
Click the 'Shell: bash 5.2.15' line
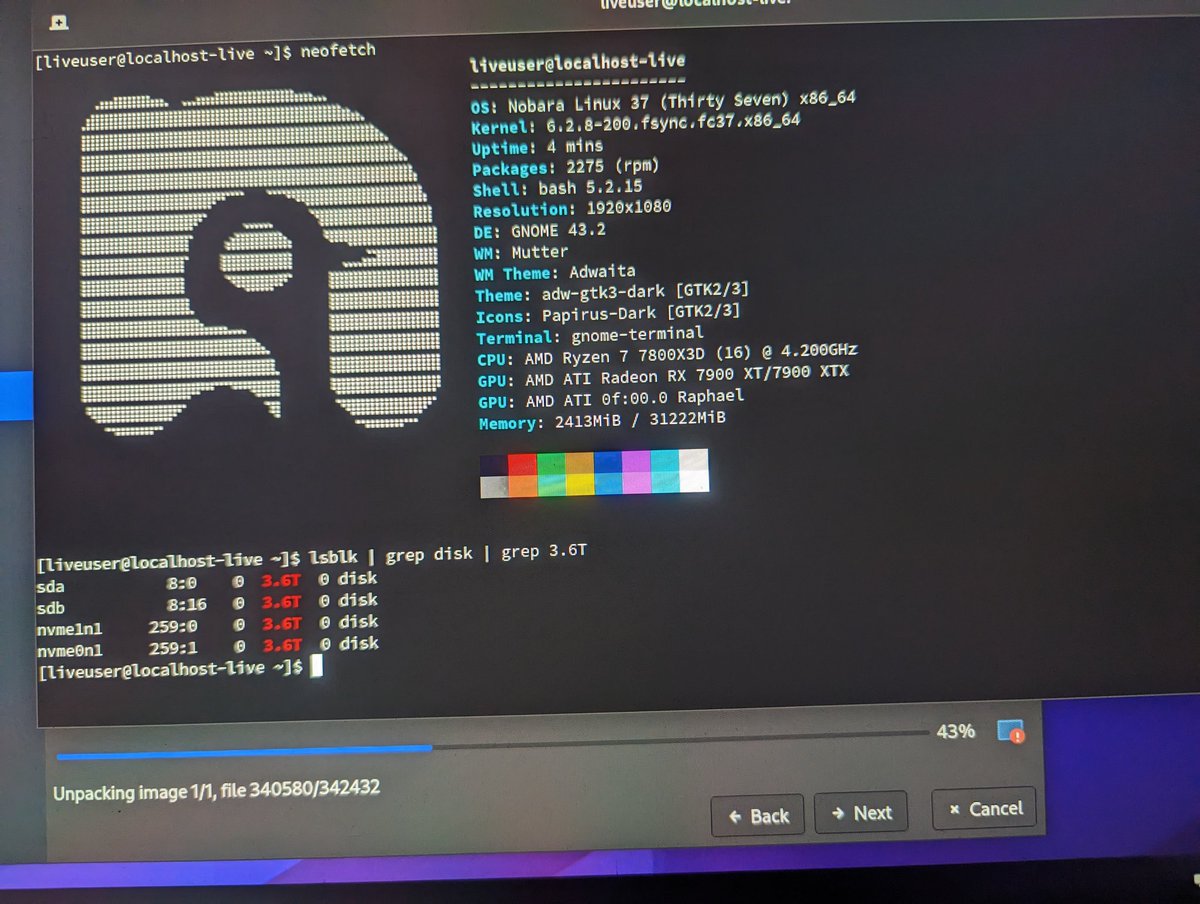tap(557, 188)
